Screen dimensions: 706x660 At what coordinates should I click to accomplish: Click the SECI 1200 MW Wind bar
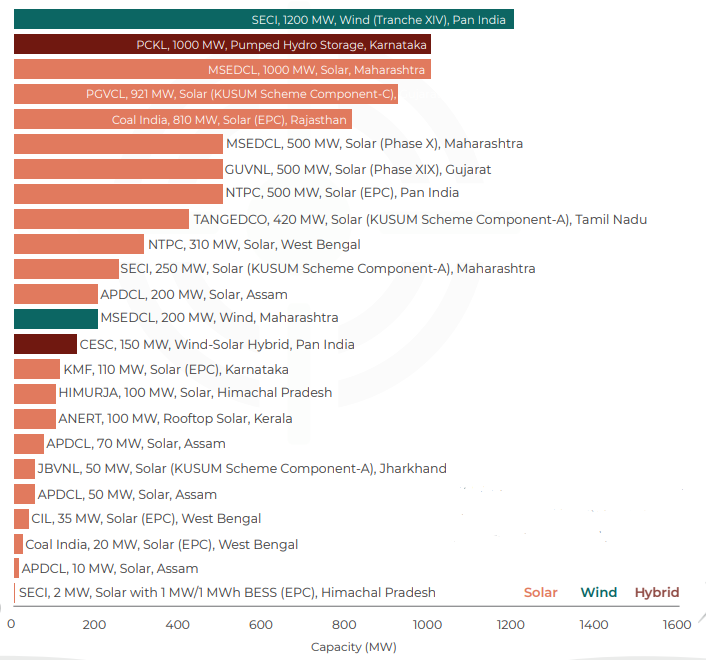(x=264, y=19)
